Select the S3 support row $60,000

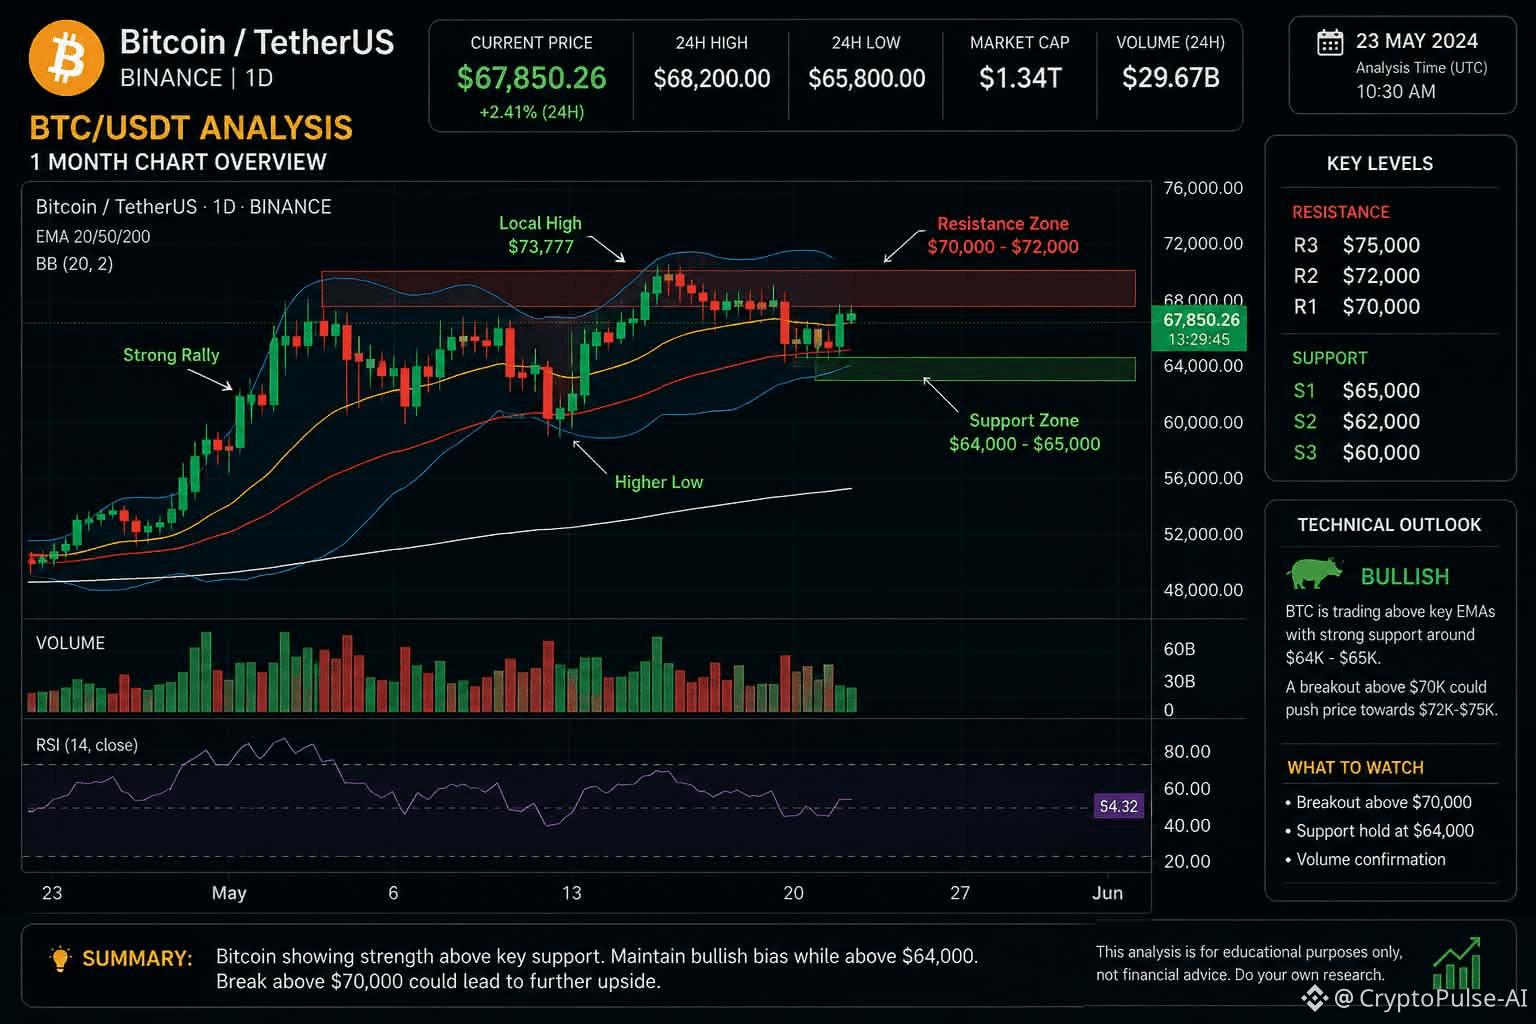pos(1357,453)
